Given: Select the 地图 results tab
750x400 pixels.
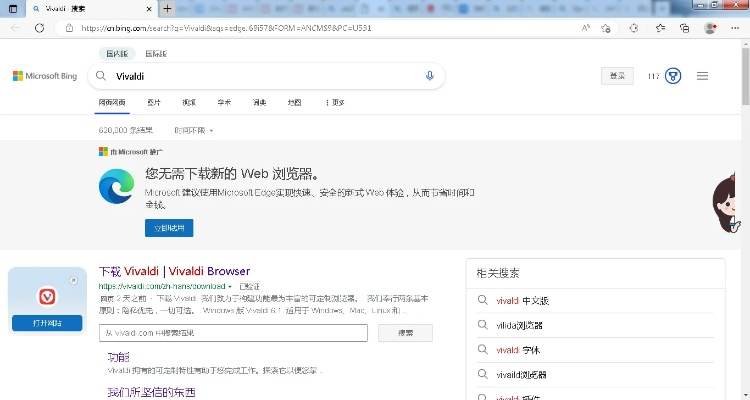Looking at the screenshot, I should (294, 102).
